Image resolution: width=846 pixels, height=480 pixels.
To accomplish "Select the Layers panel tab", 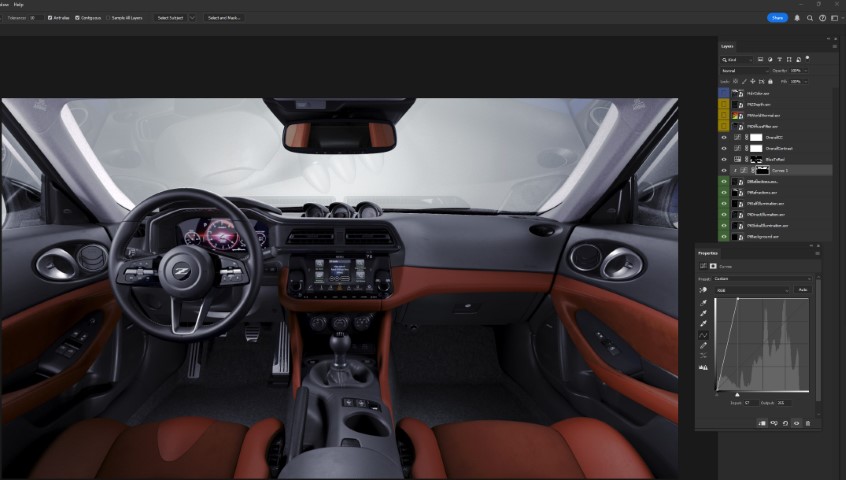I will 727,46.
